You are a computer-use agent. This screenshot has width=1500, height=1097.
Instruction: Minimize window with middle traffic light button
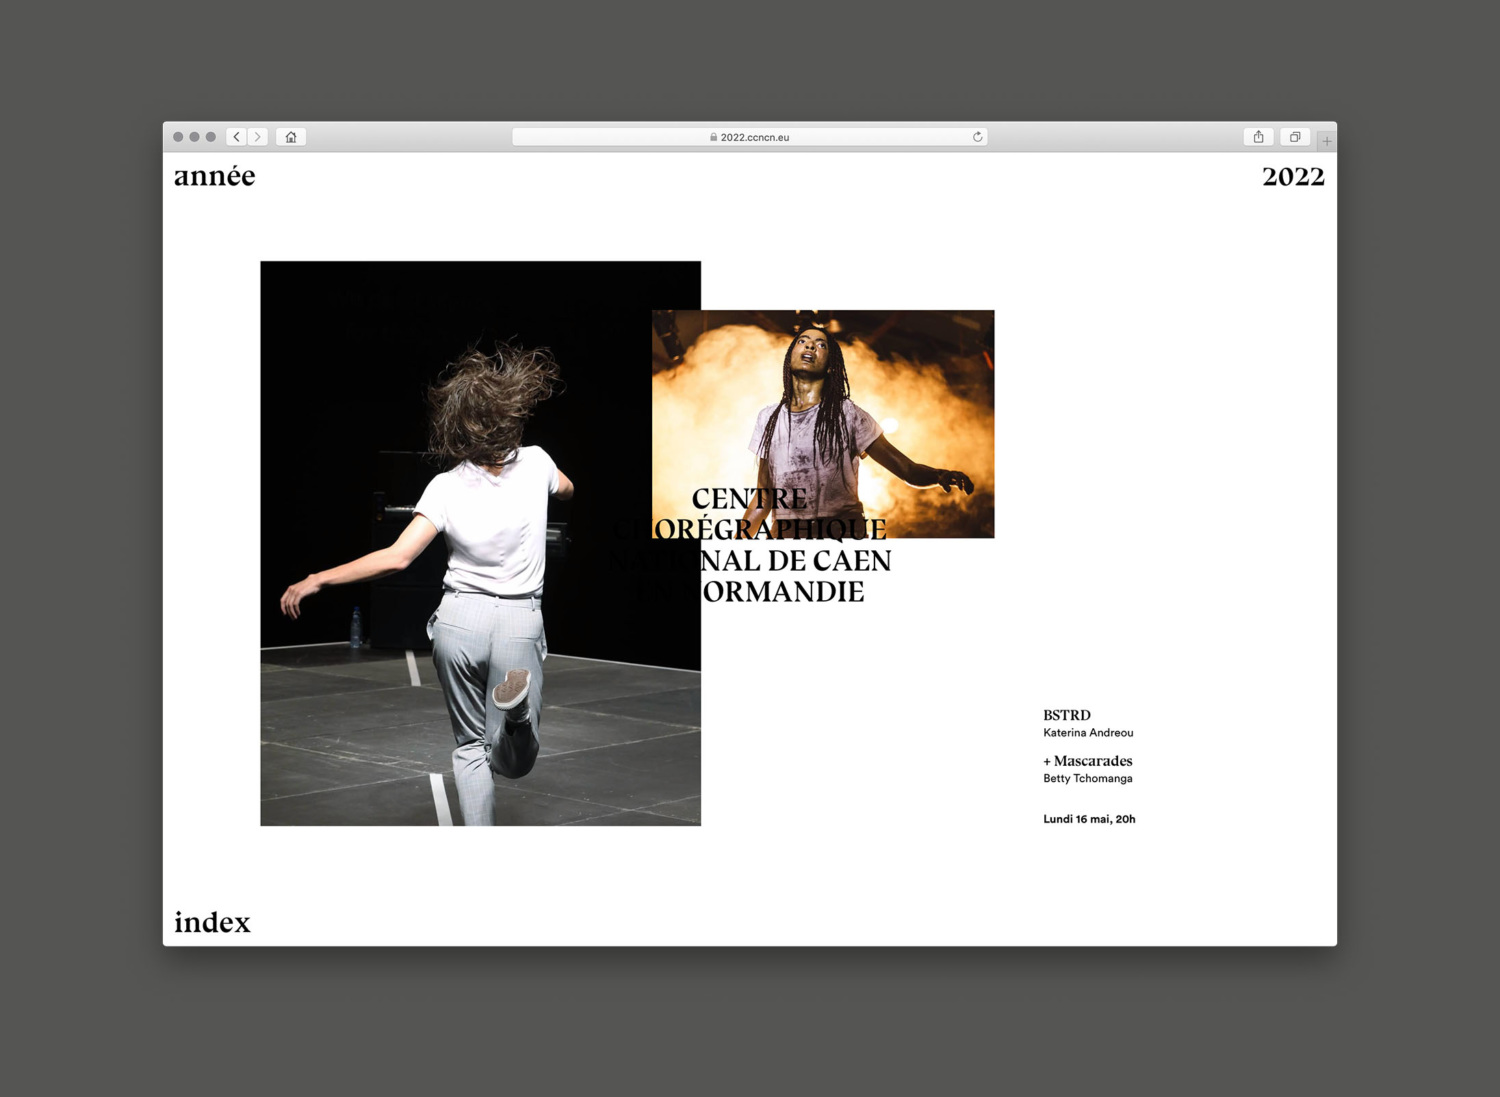(x=194, y=137)
